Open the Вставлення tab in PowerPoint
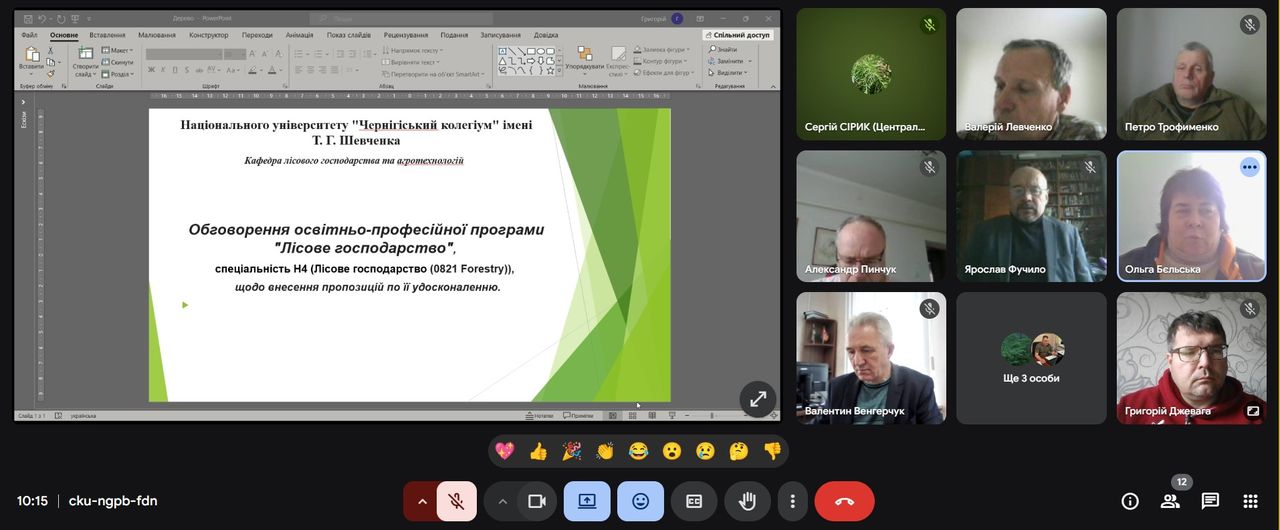This screenshot has height=530, width=1280. pos(107,35)
